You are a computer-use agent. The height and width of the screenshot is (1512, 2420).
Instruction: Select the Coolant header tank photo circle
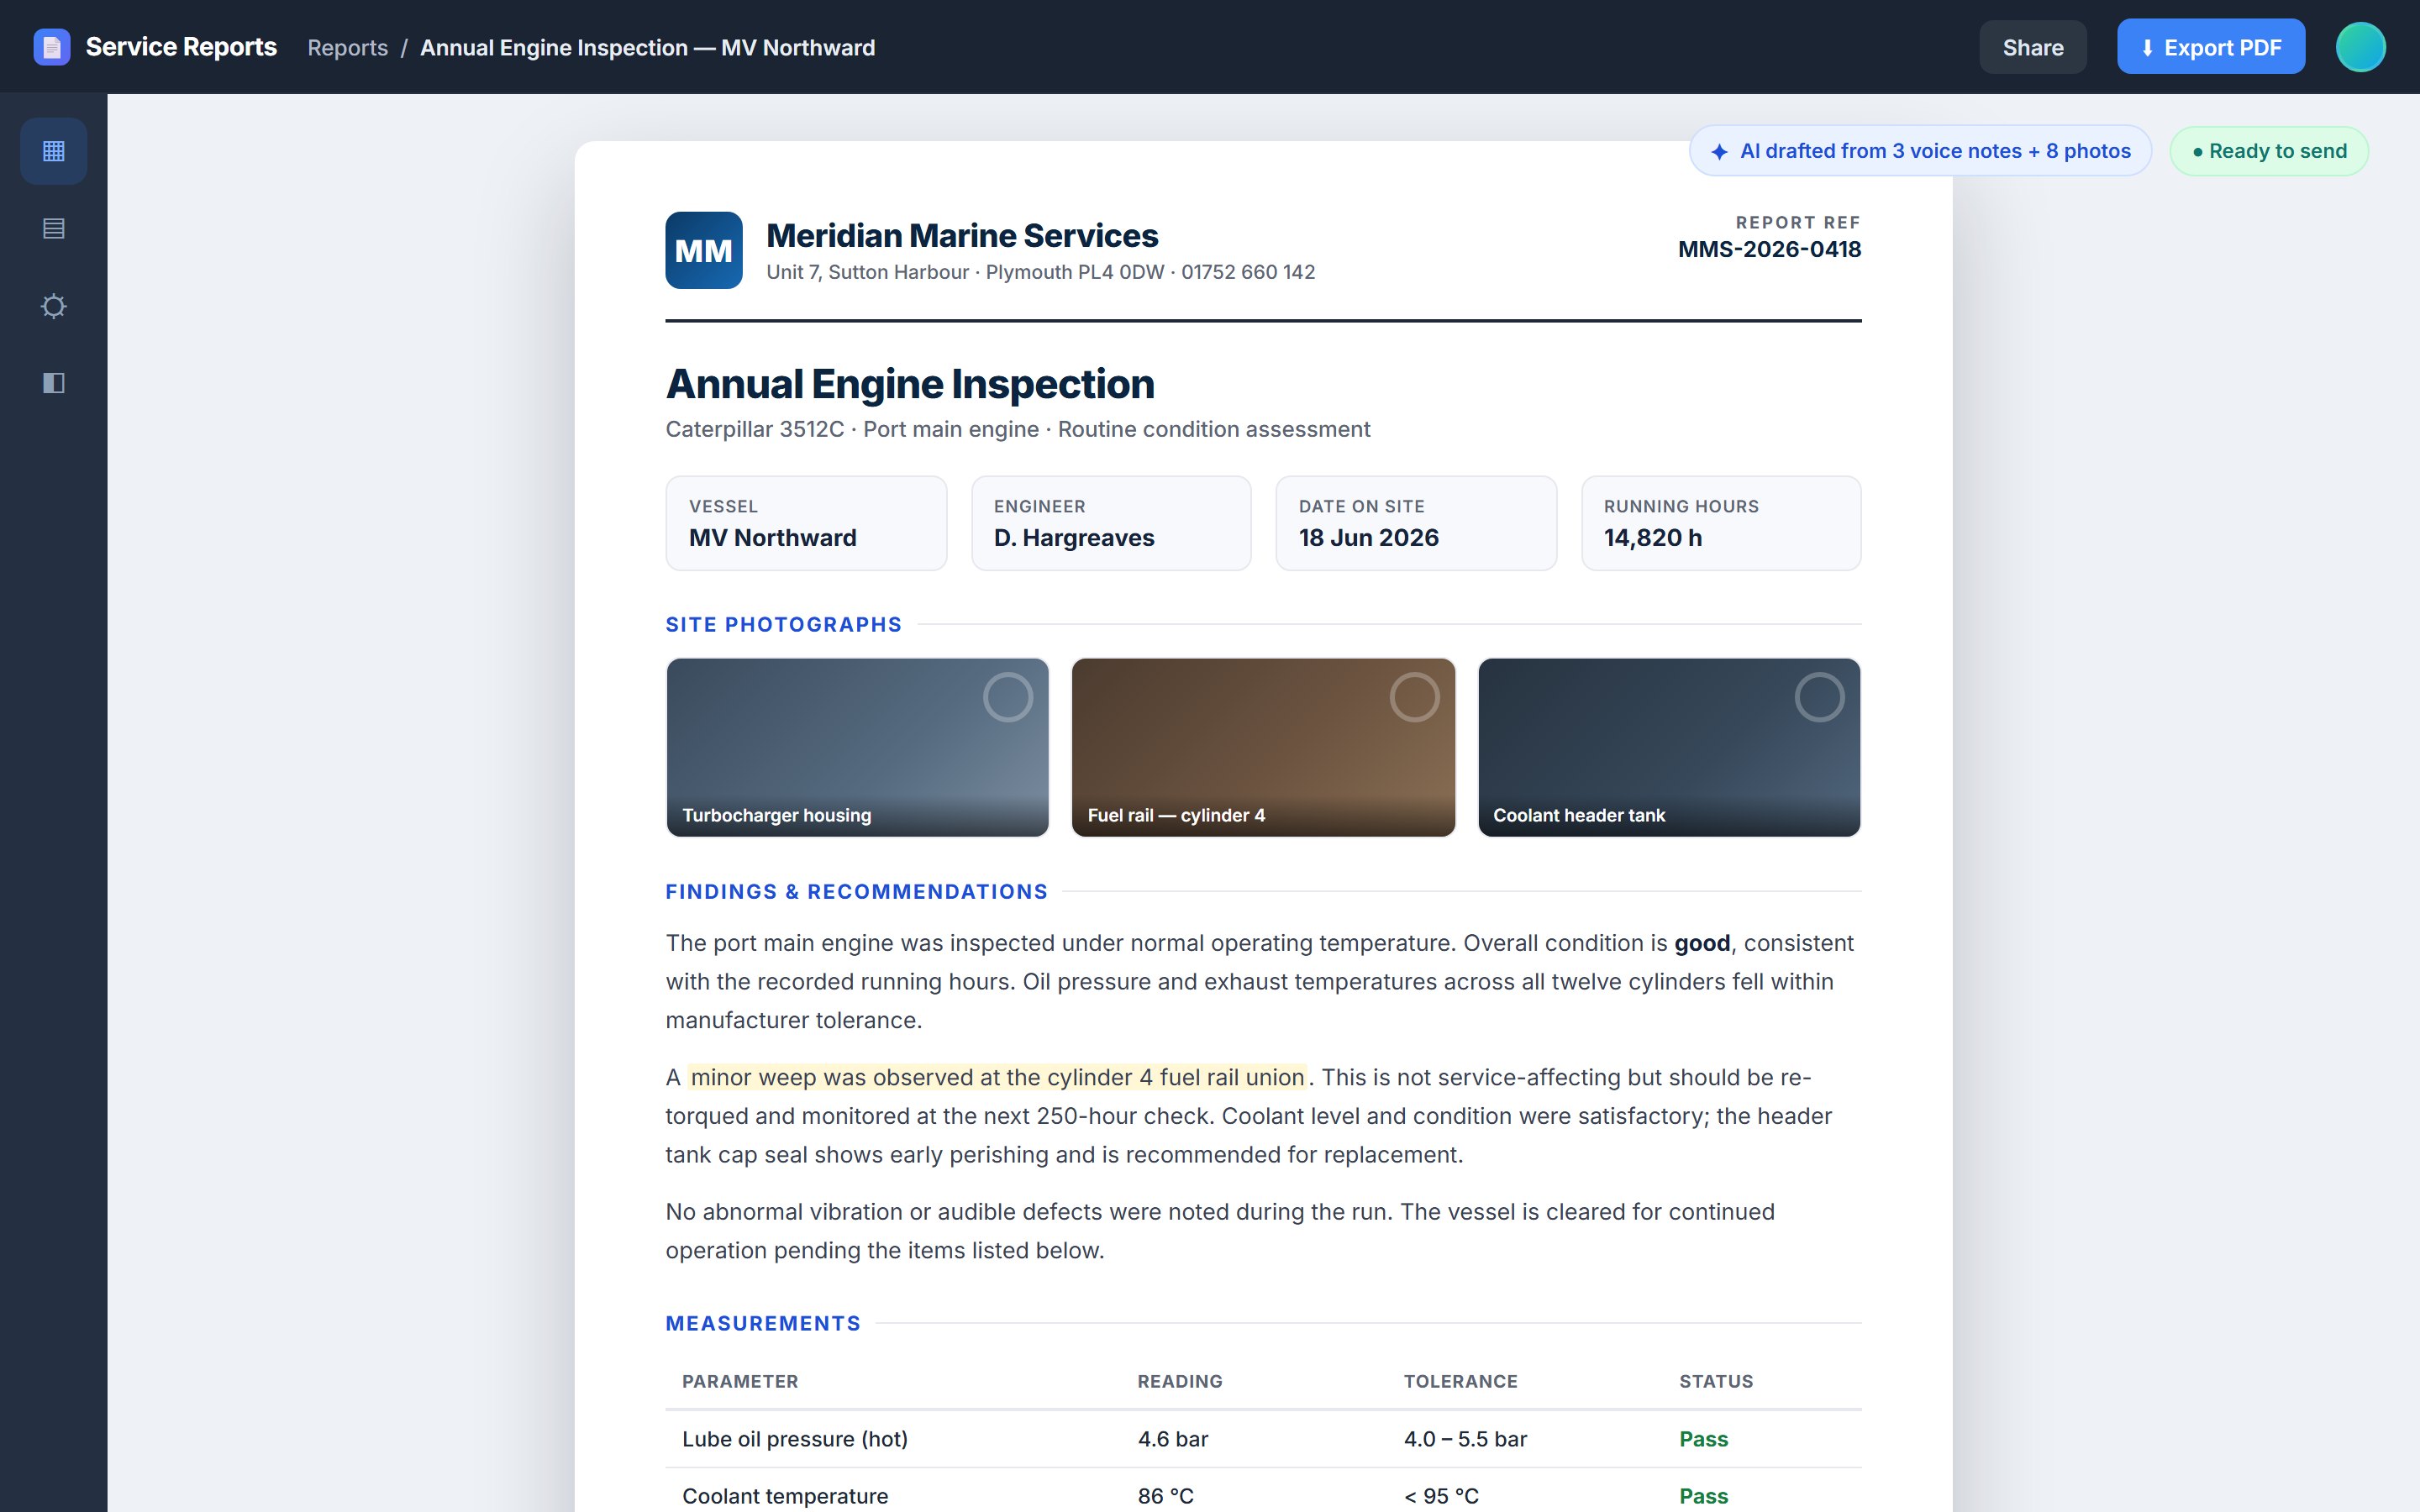pos(1819,697)
